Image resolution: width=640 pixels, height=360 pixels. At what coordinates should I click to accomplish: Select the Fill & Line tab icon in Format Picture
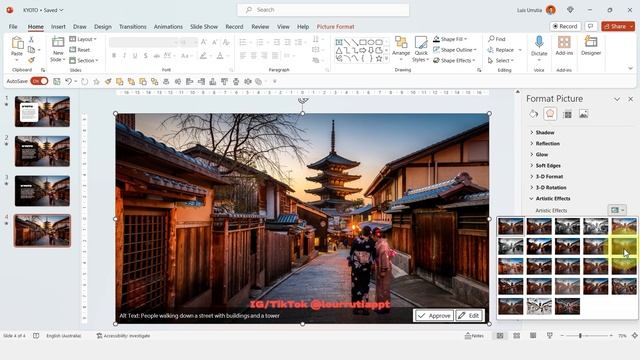[533, 114]
